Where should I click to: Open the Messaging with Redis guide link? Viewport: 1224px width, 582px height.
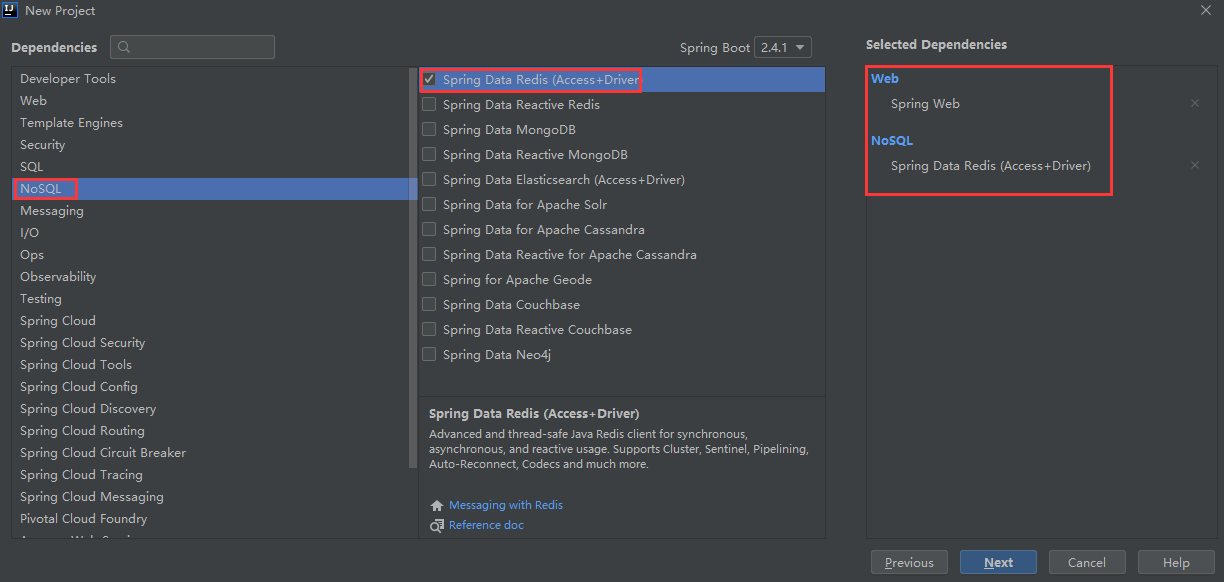point(506,505)
